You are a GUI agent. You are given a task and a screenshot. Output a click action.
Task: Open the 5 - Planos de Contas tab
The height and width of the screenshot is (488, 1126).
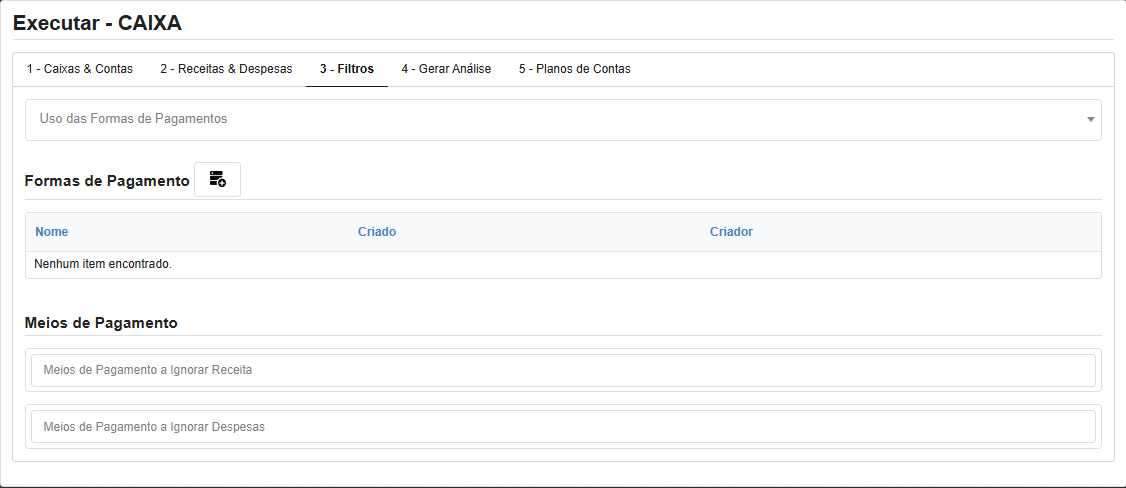pyautogui.click(x=574, y=69)
